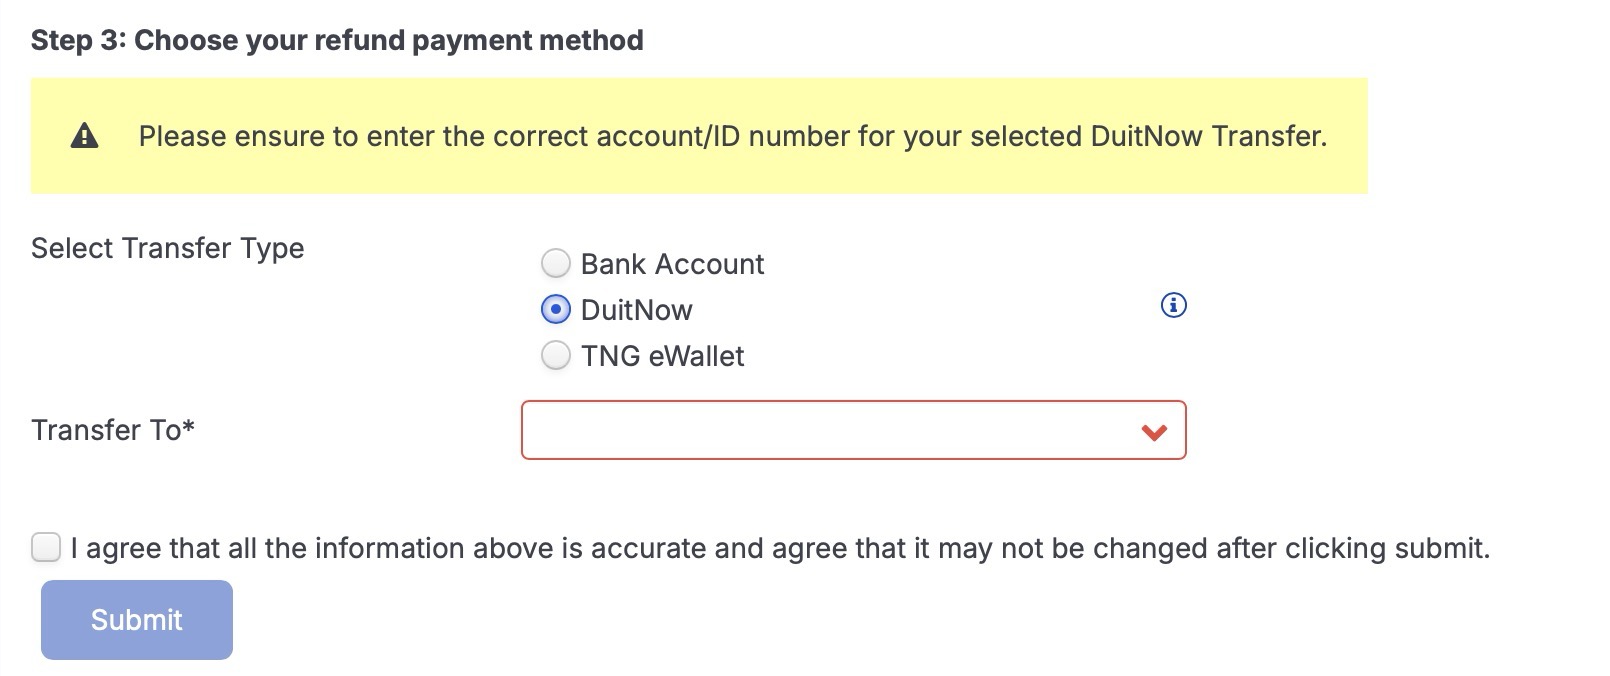Click the required asterisk after Transfer To

pos(189,426)
